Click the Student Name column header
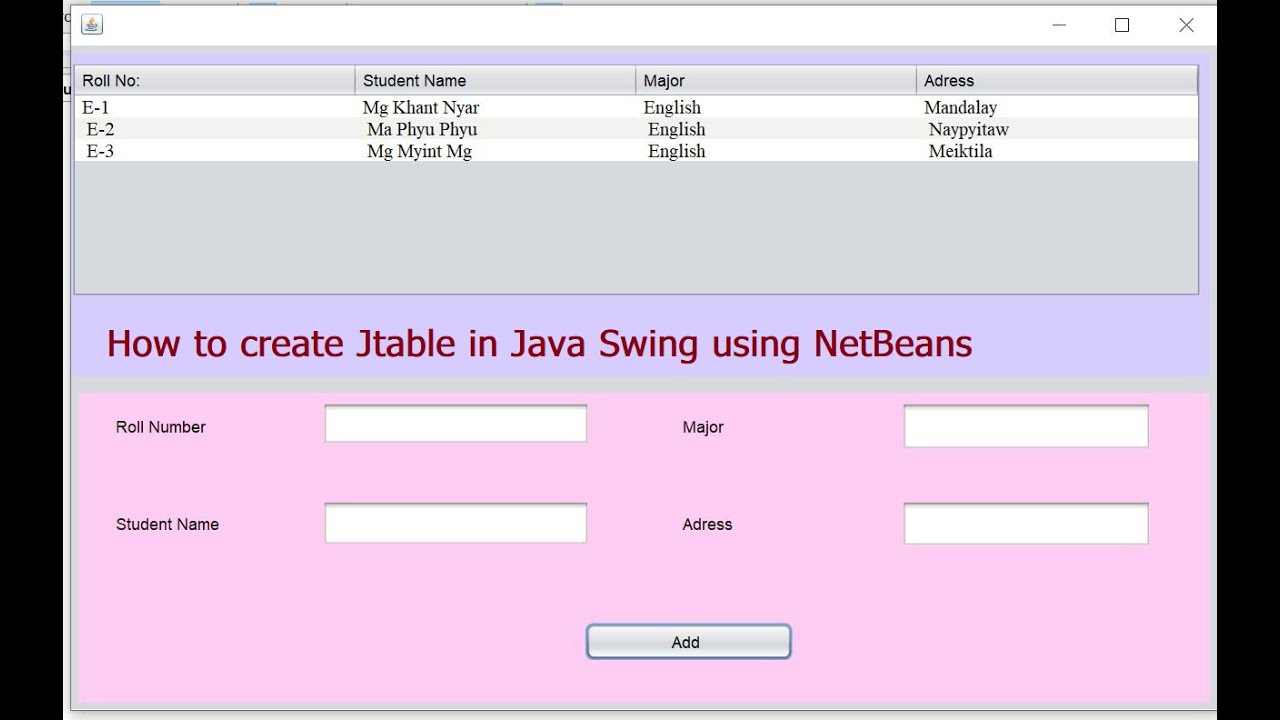1280x720 pixels. tap(496, 81)
